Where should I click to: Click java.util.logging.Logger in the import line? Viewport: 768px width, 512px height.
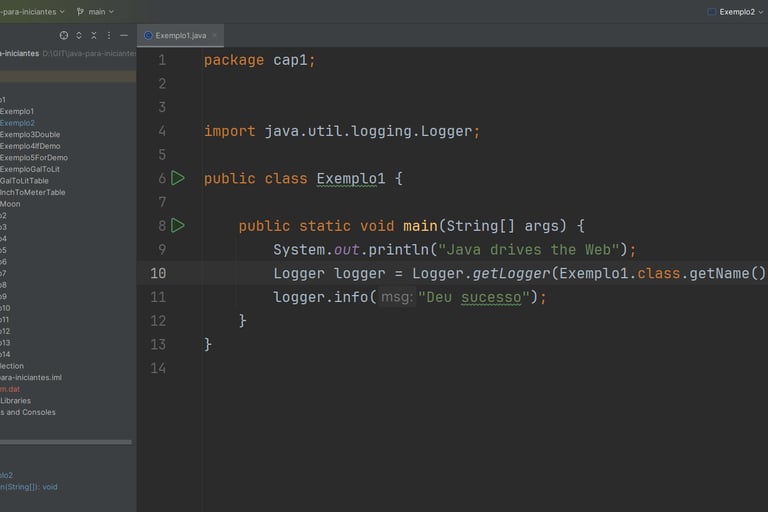coord(368,131)
